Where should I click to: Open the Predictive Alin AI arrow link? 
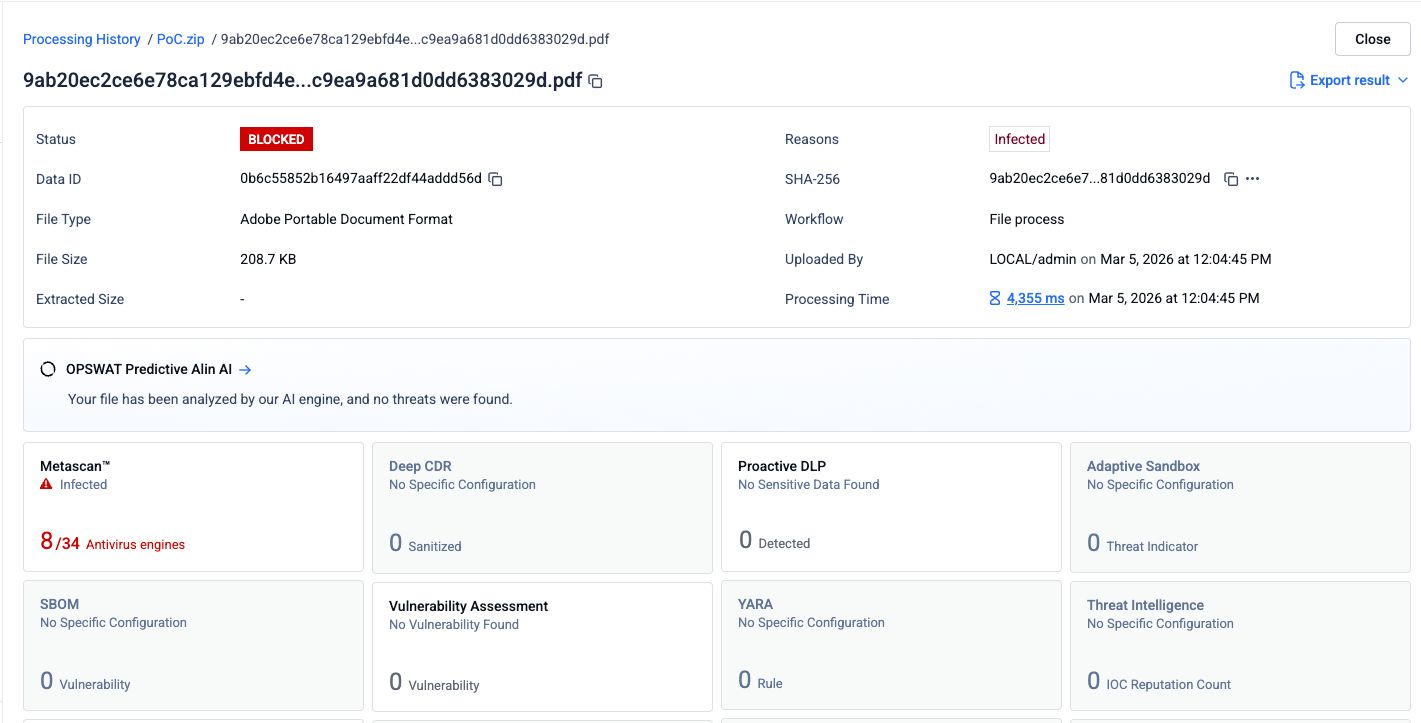[245, 369]
